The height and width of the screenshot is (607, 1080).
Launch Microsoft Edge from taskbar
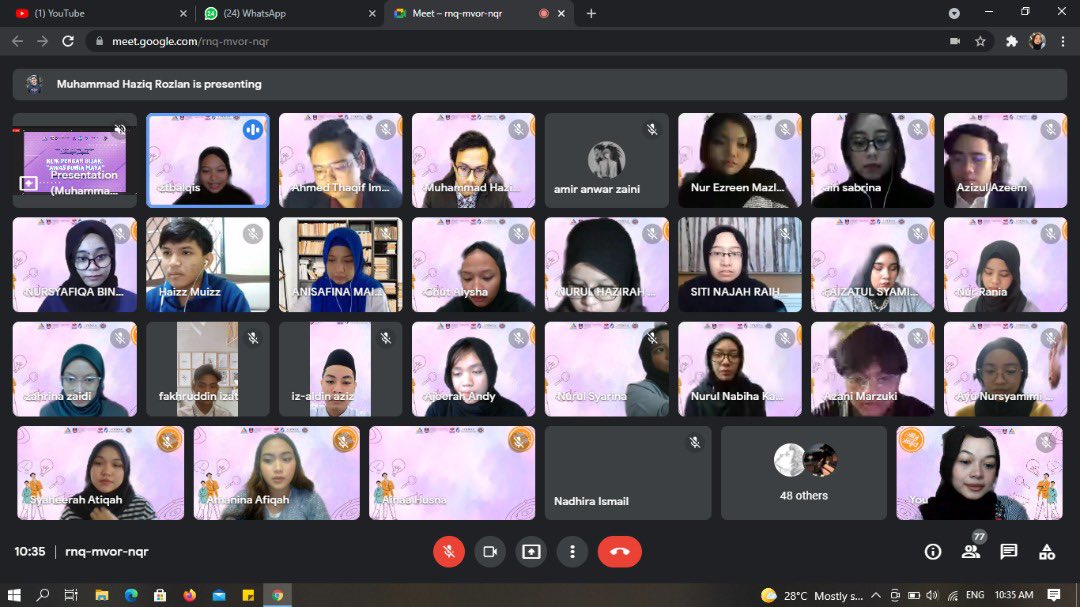click(x=131, y=595)
